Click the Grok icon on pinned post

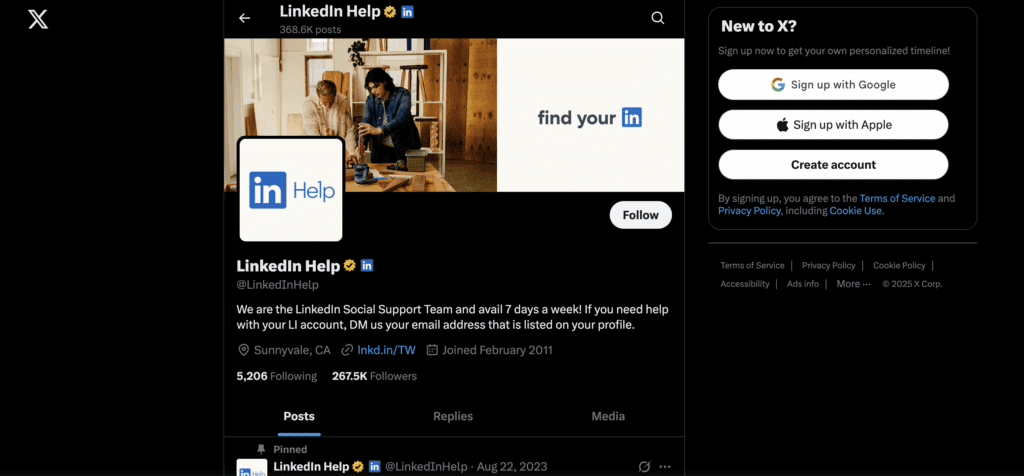click(x=644, y=467)
